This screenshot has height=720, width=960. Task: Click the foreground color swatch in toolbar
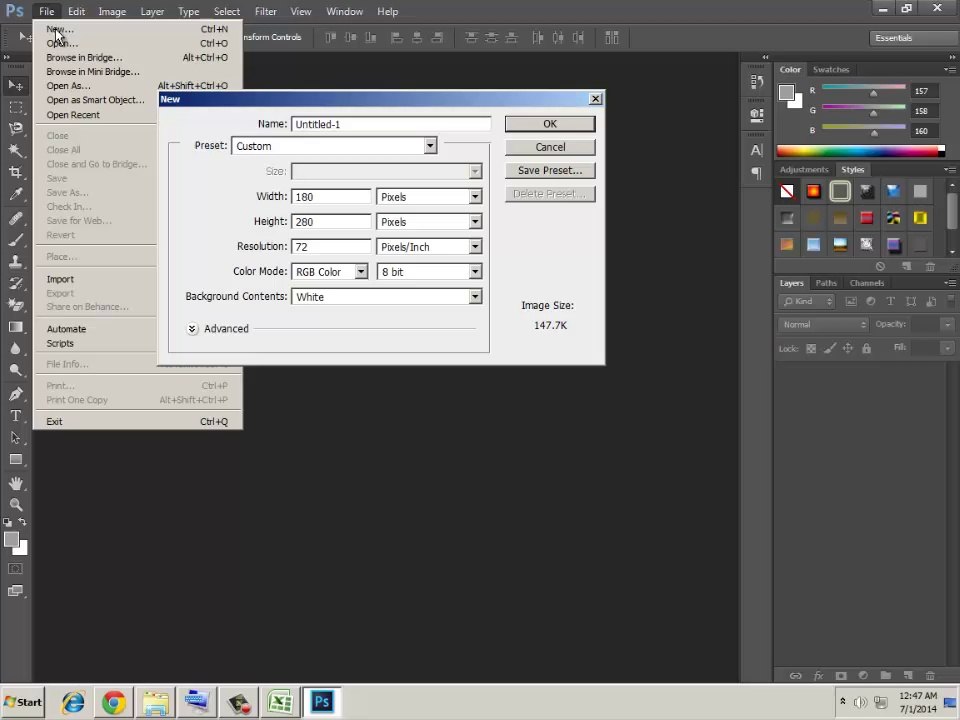[11, 540]
